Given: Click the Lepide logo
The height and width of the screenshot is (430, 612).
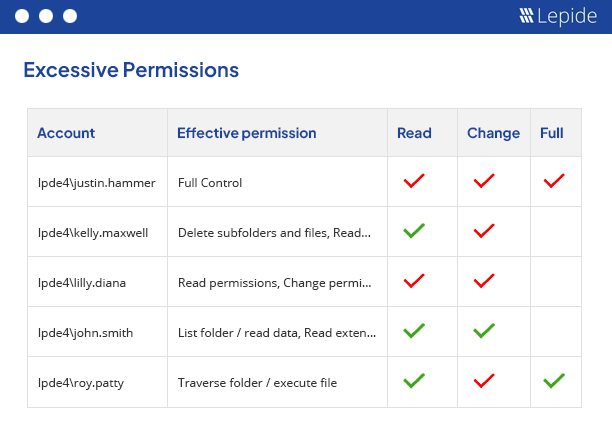Looking at the screenshot, I should 558,16.
